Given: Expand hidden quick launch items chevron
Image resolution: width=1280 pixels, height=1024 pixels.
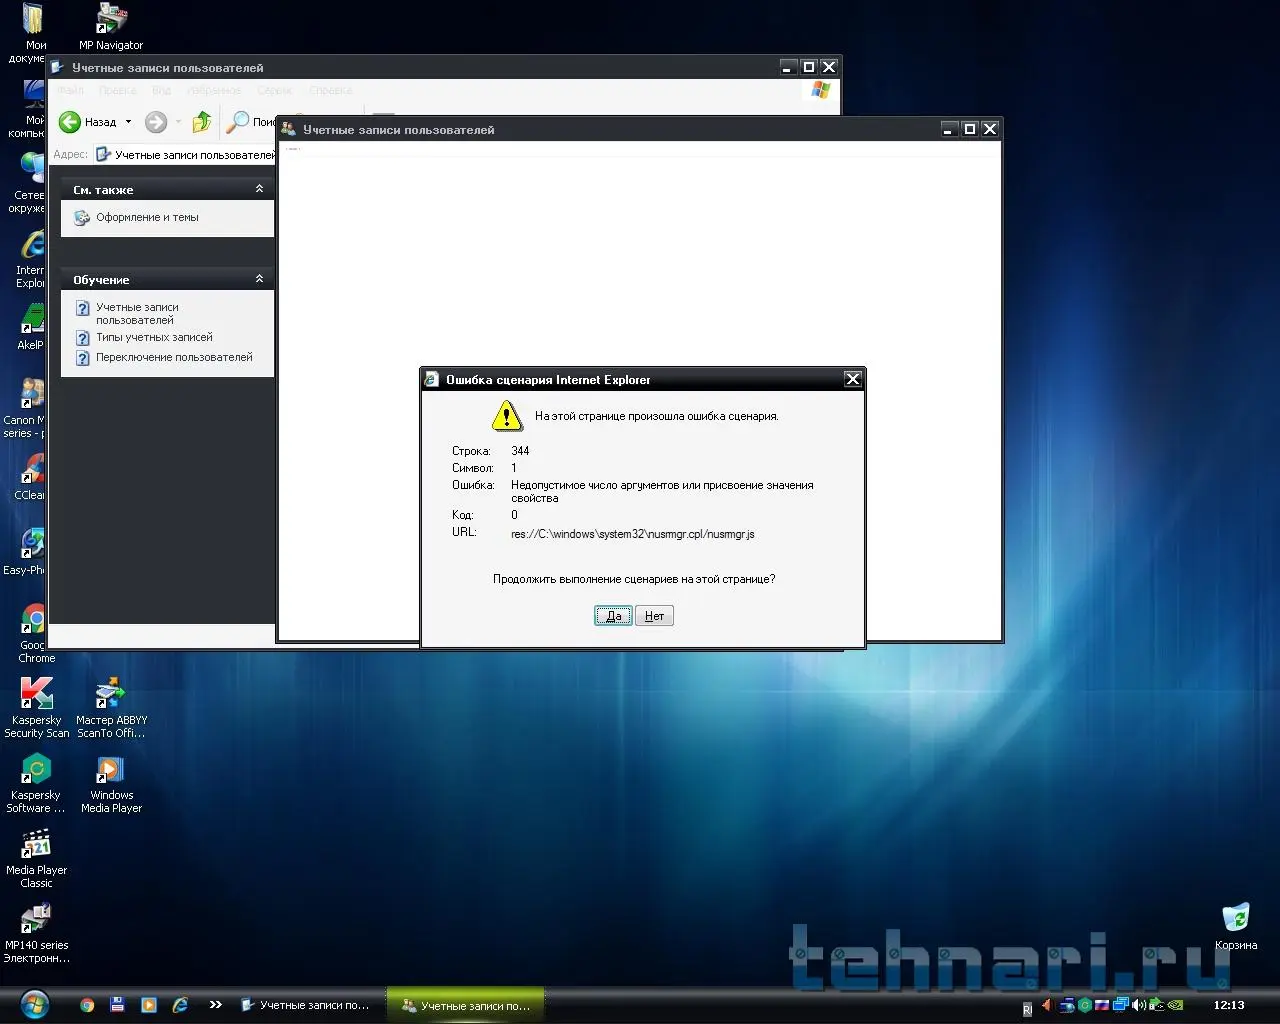Looking at the screenshot, I should click(x=215, y=1005).
